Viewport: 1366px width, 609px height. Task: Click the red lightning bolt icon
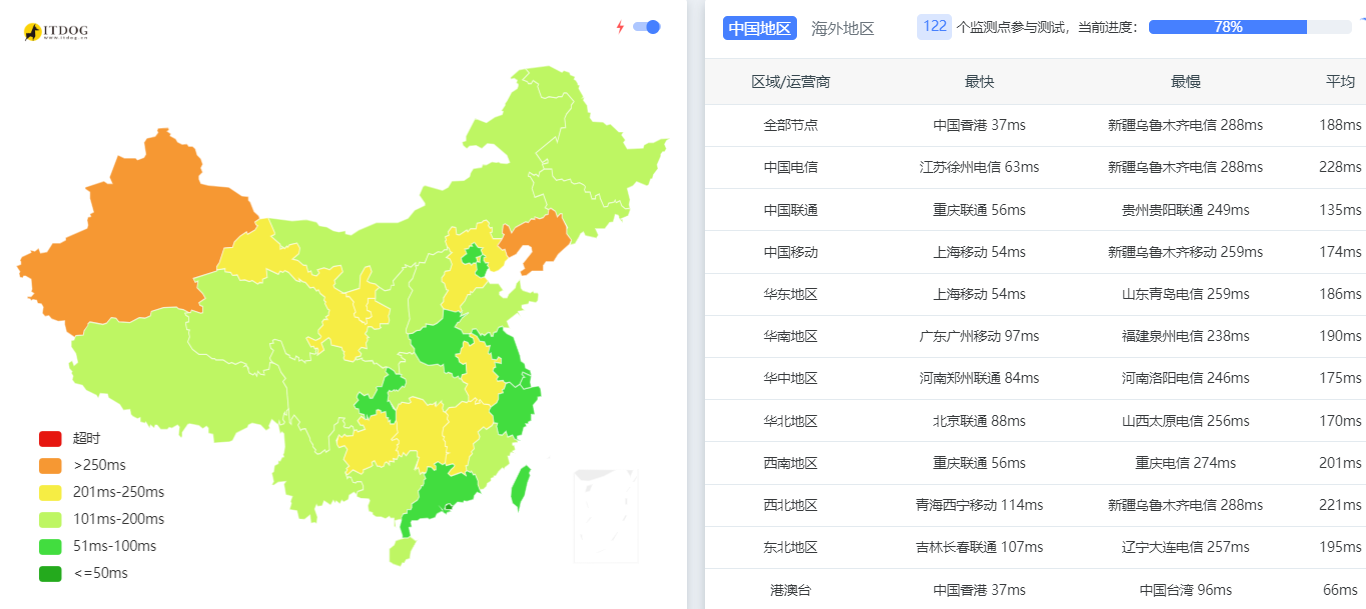coord(620,27)
